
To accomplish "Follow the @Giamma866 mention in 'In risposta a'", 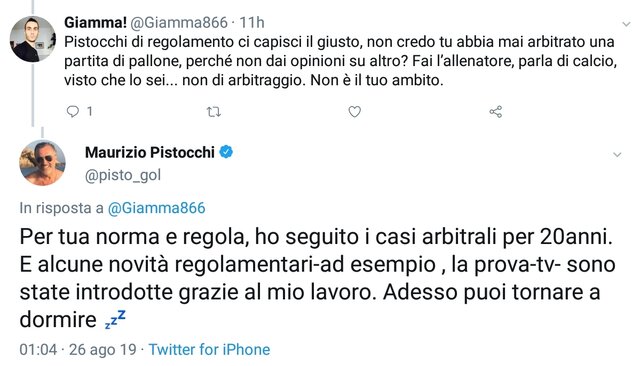I will click(156, 208).
